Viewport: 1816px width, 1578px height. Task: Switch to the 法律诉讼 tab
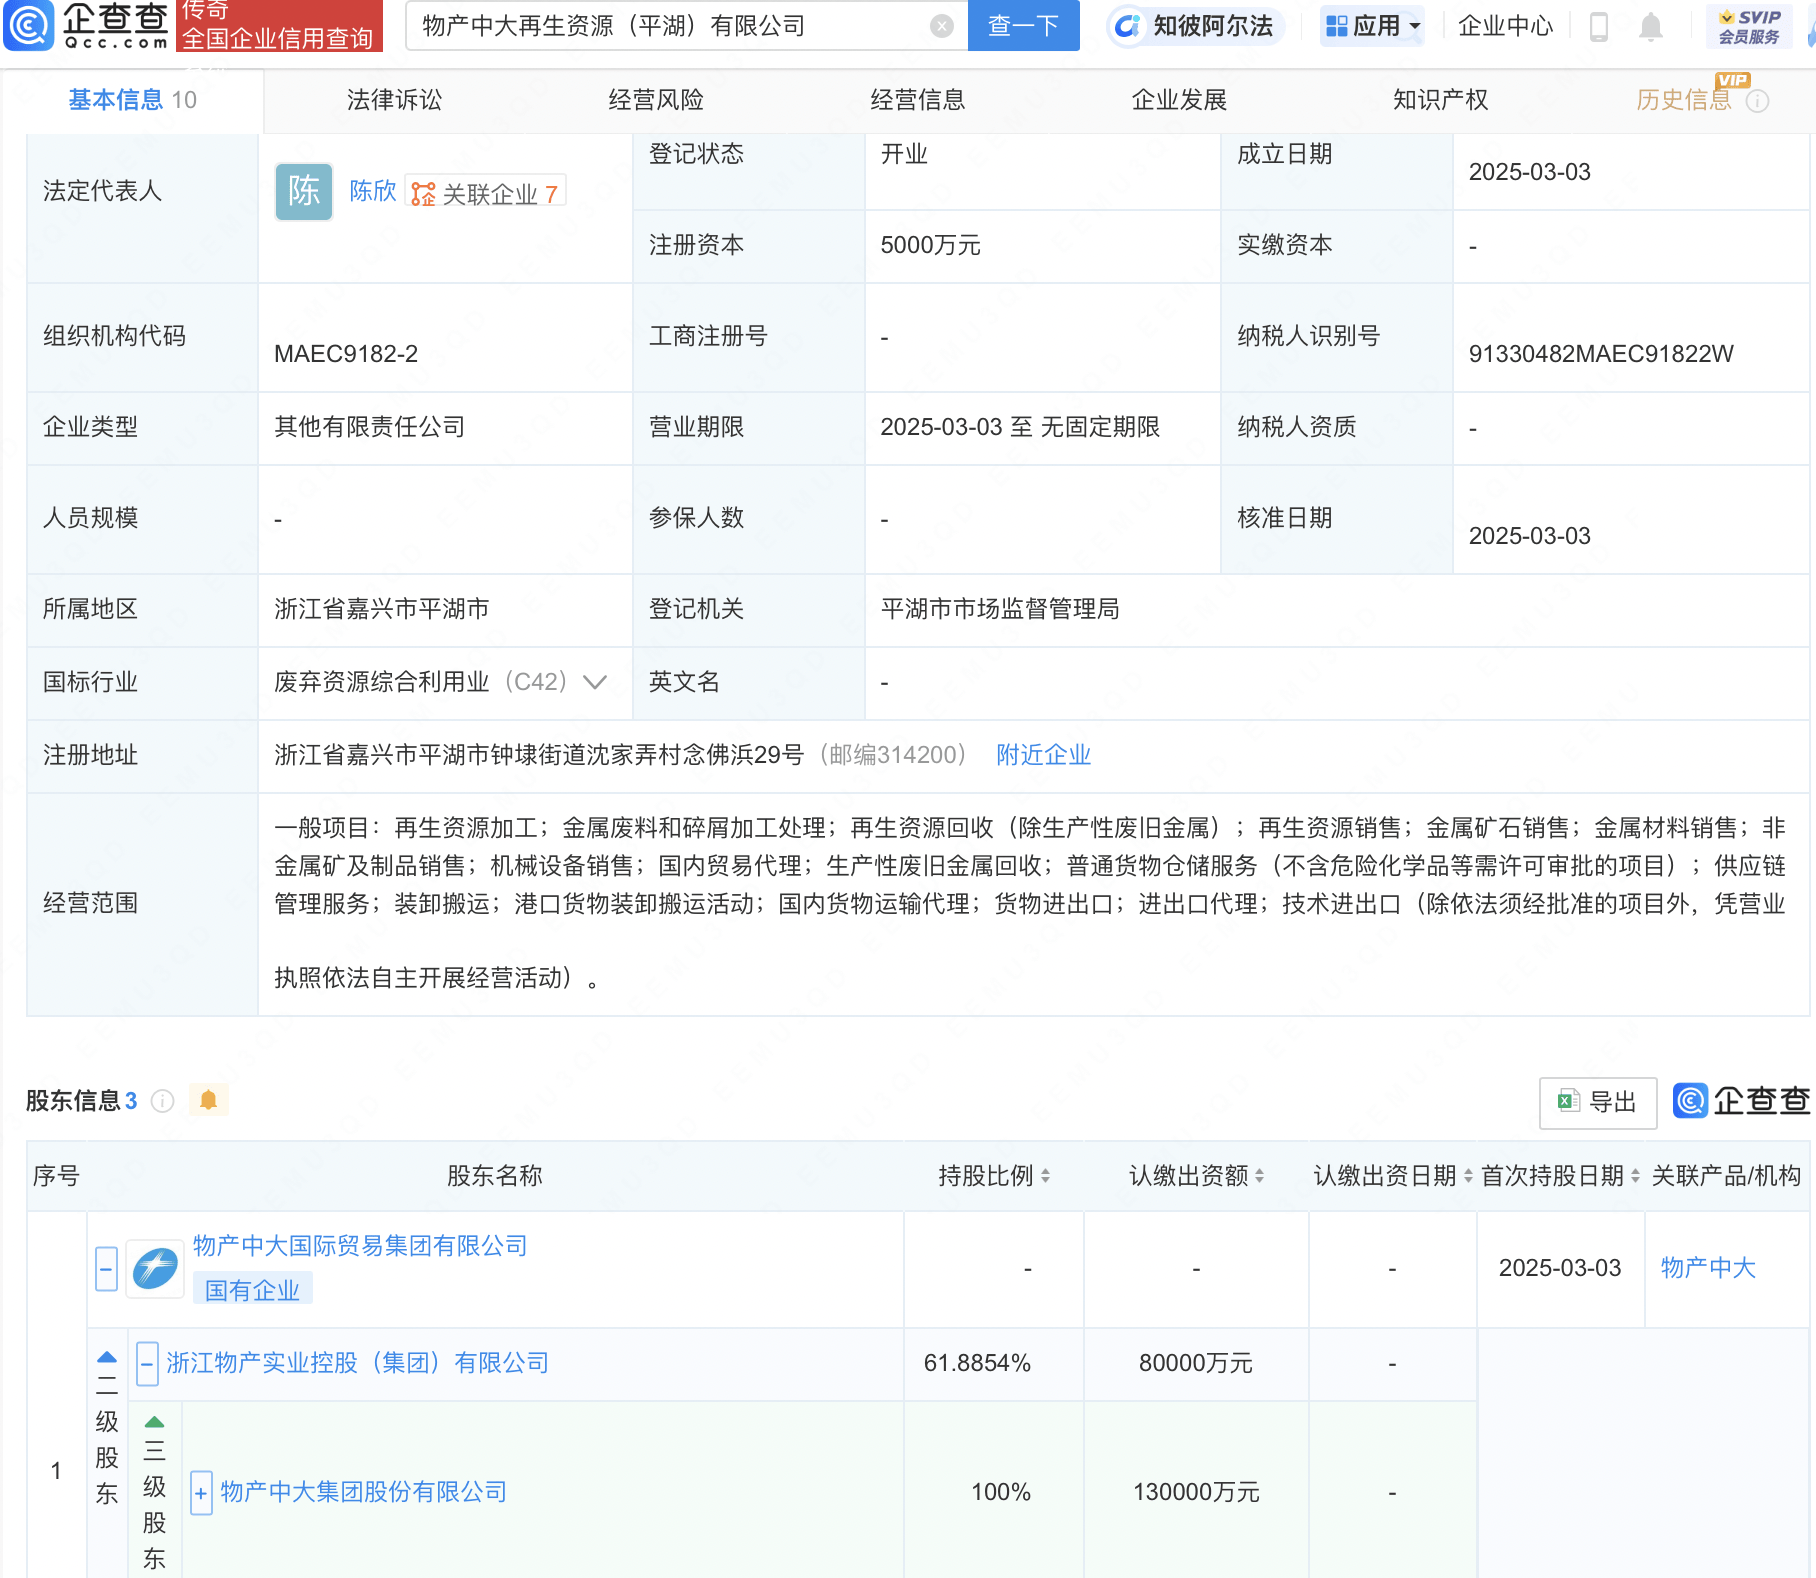(x=395, y=100)
